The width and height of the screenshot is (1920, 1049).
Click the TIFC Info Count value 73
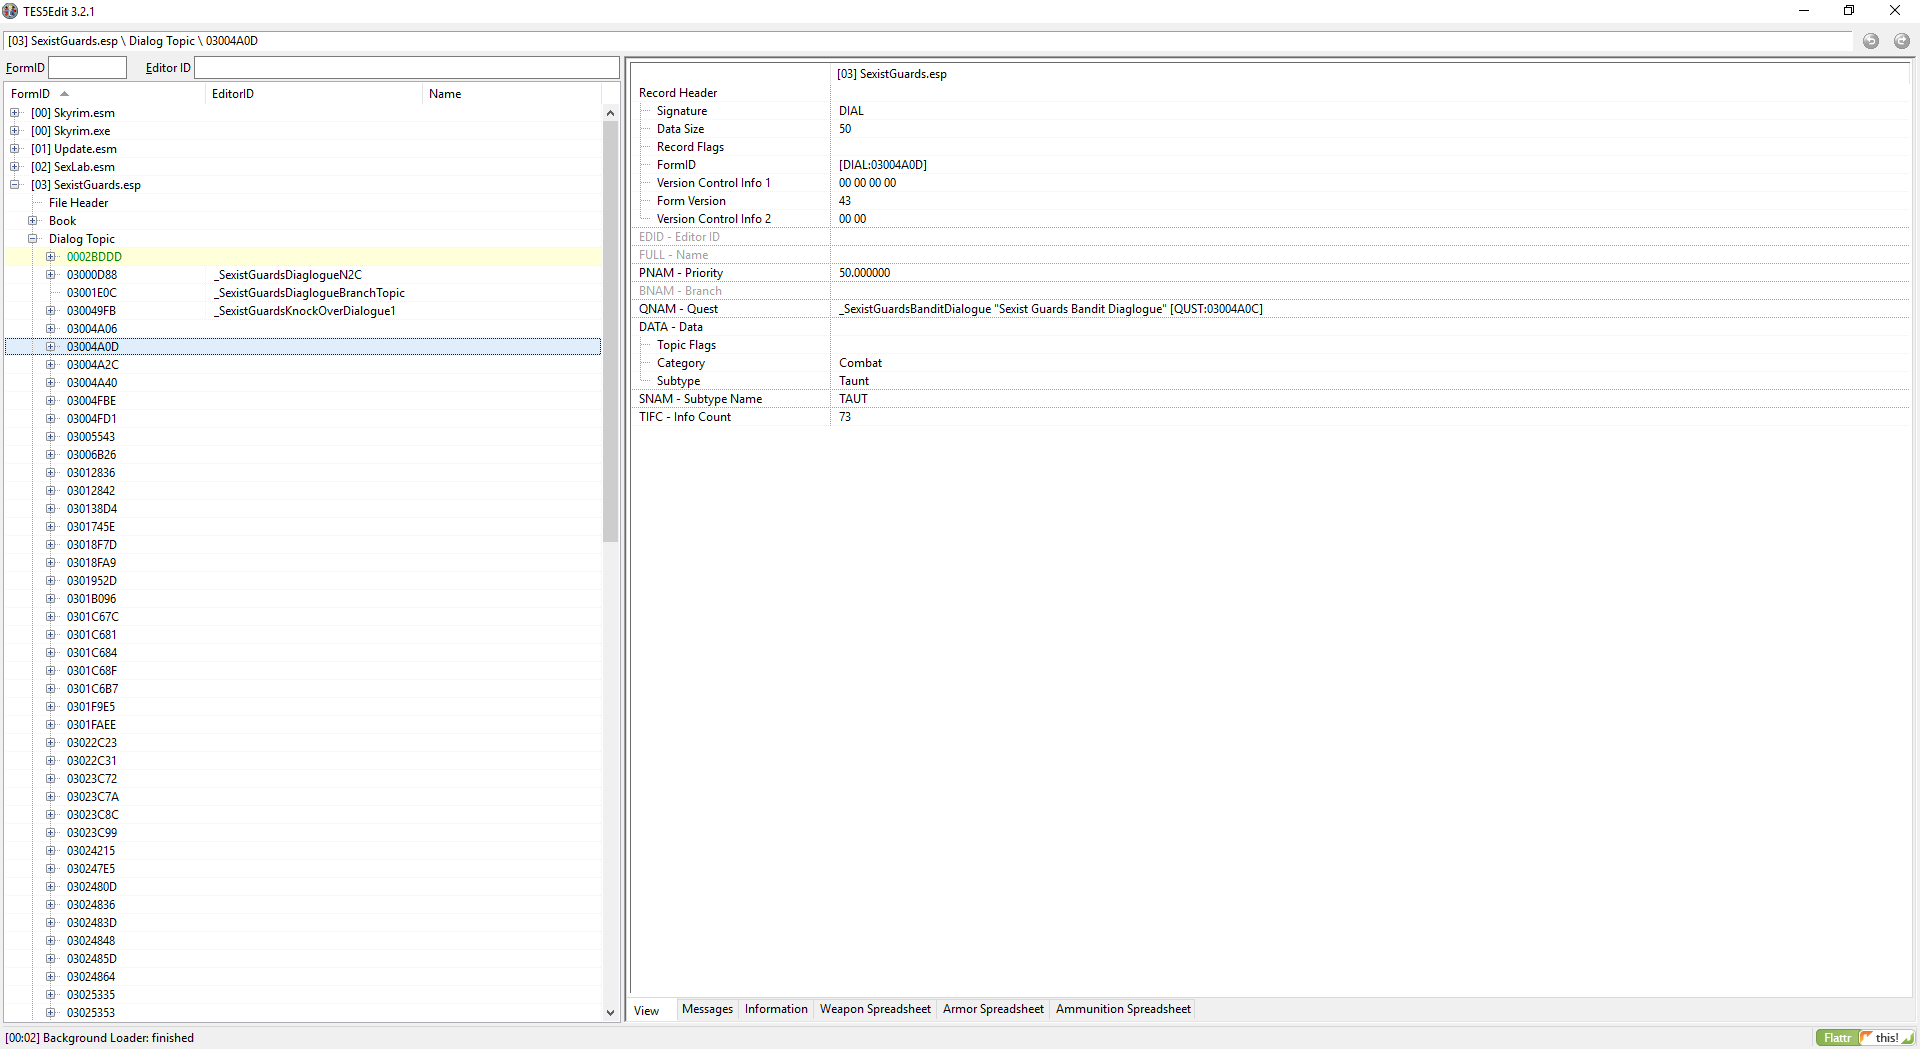845,417
